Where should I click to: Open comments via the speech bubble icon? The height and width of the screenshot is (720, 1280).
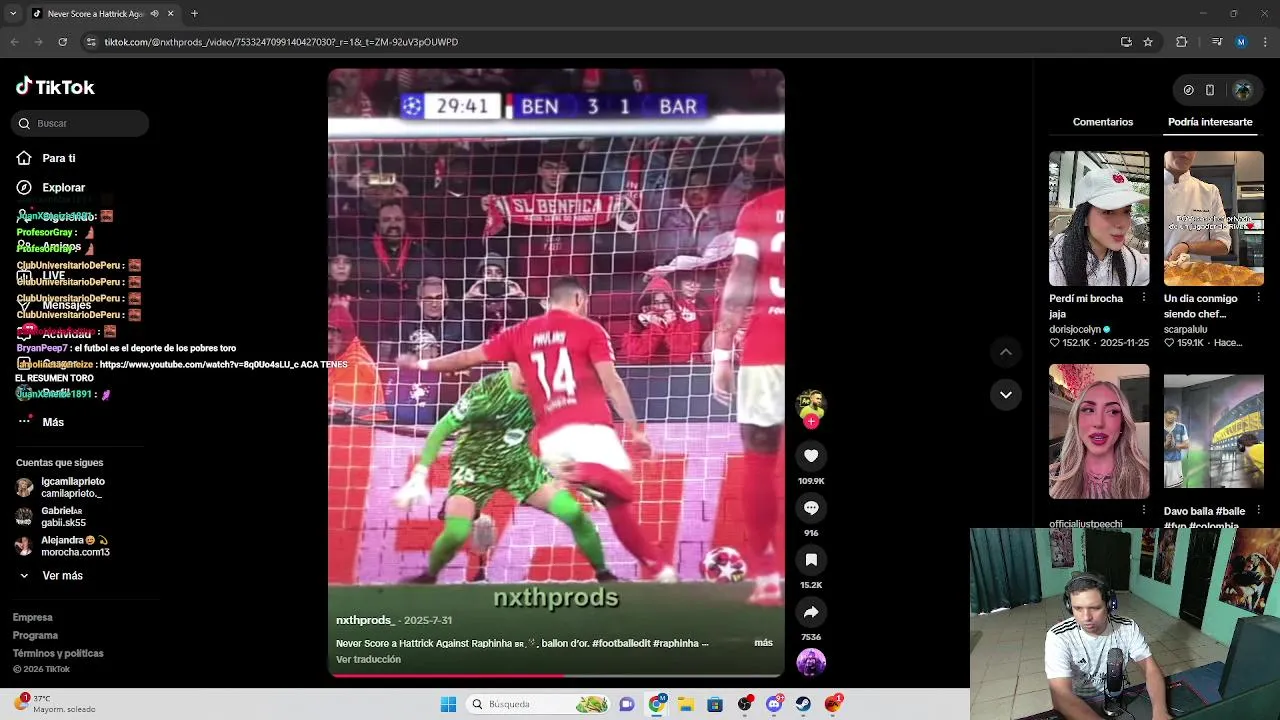(x=811, y=508)
